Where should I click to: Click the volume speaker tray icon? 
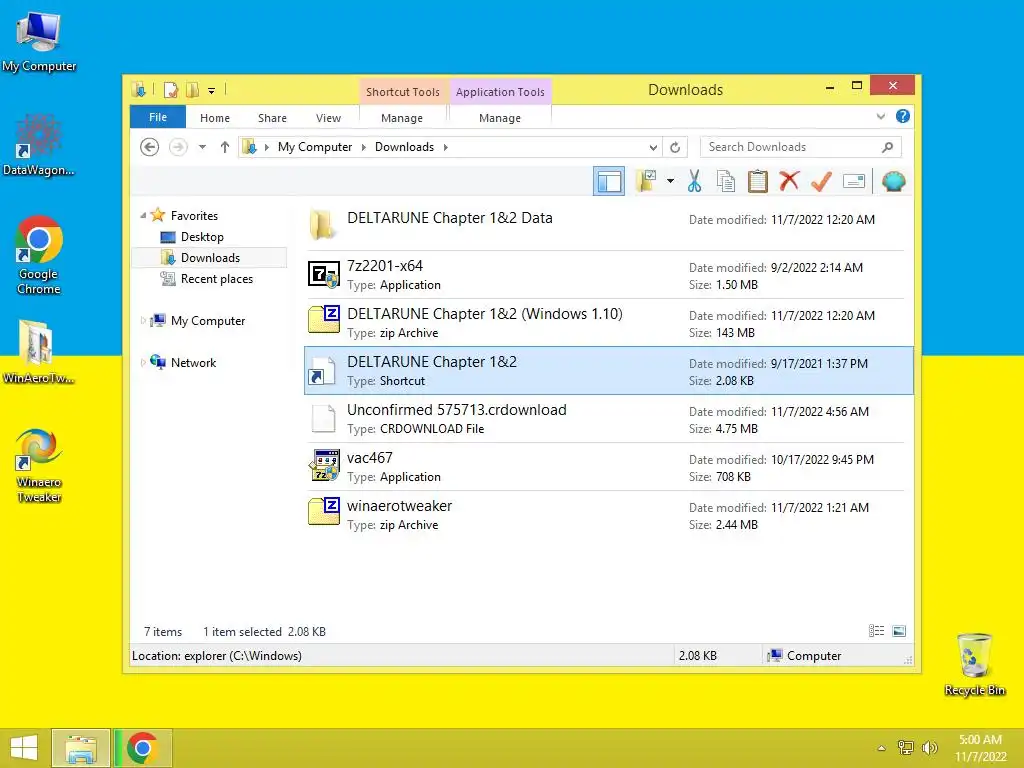(929, 748)
